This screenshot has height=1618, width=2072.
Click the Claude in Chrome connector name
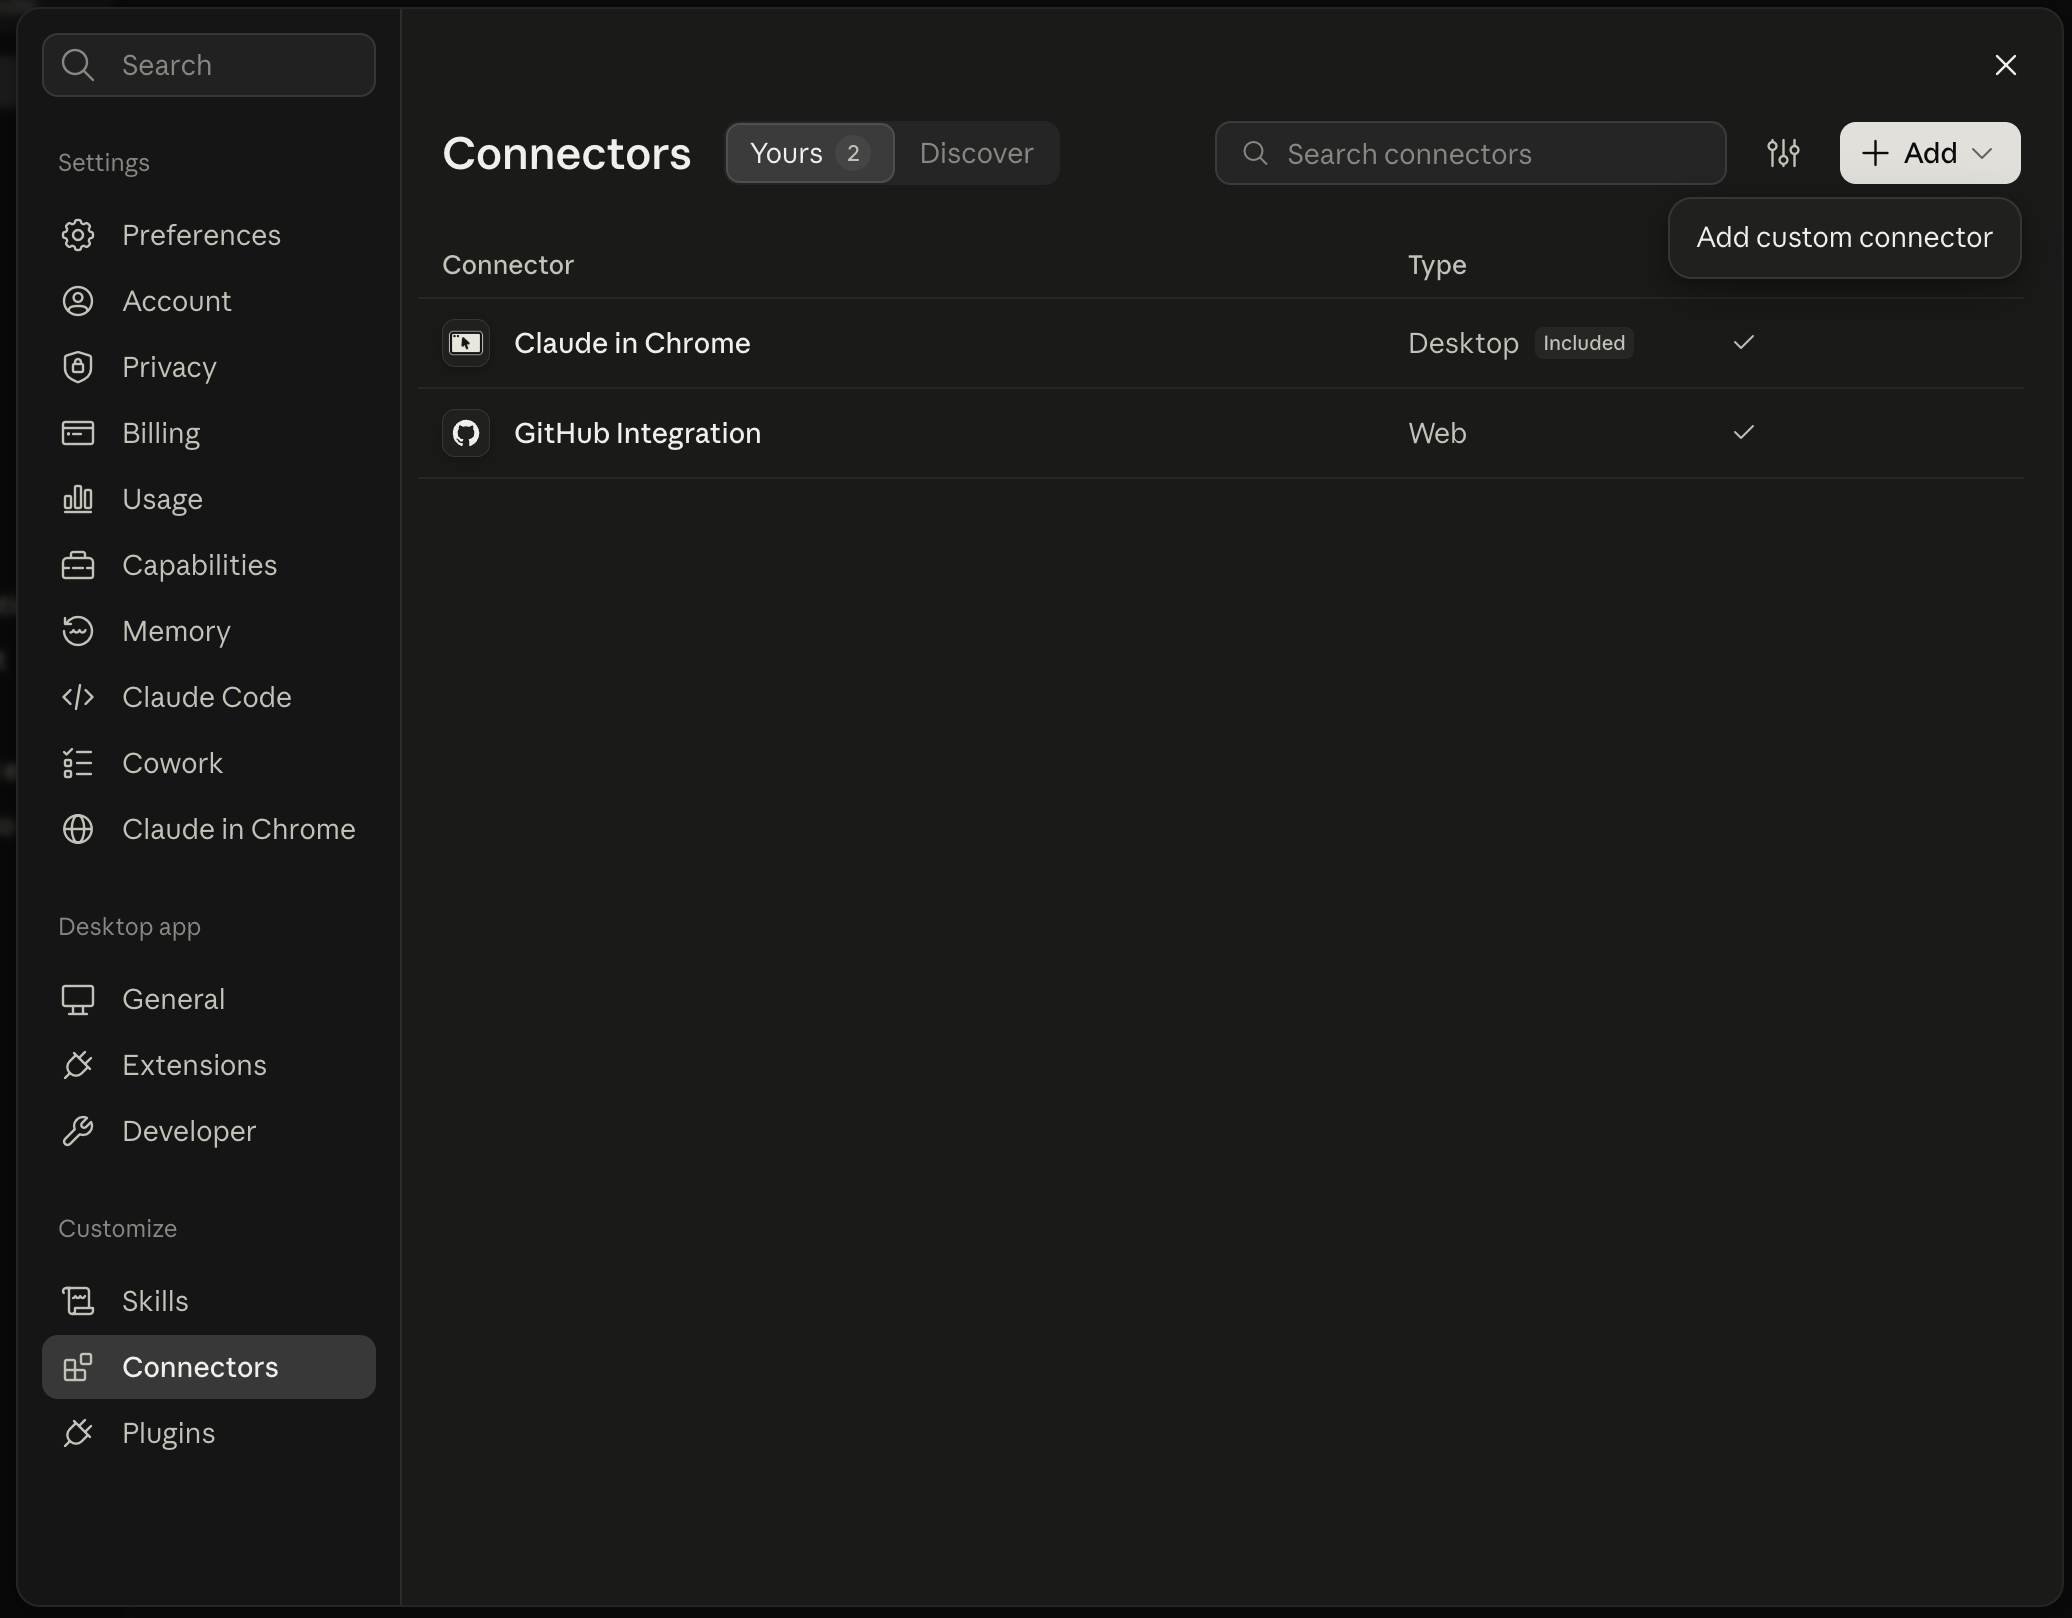tap(632, 343)
